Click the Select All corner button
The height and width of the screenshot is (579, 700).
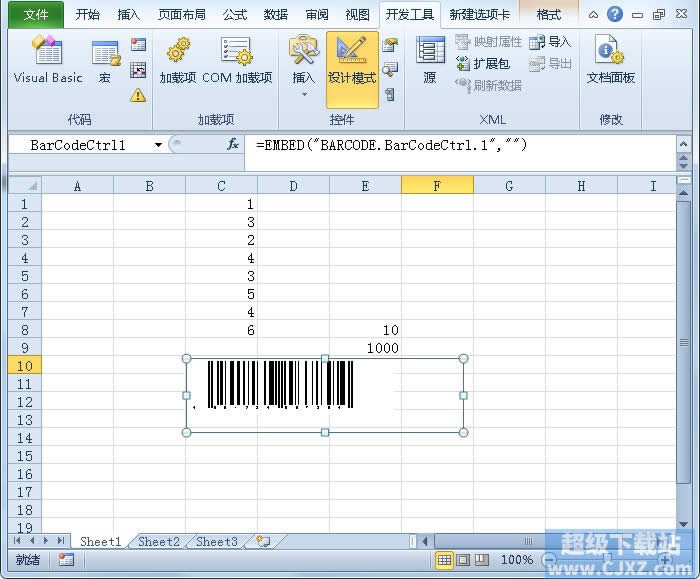[x=25, y=185]
